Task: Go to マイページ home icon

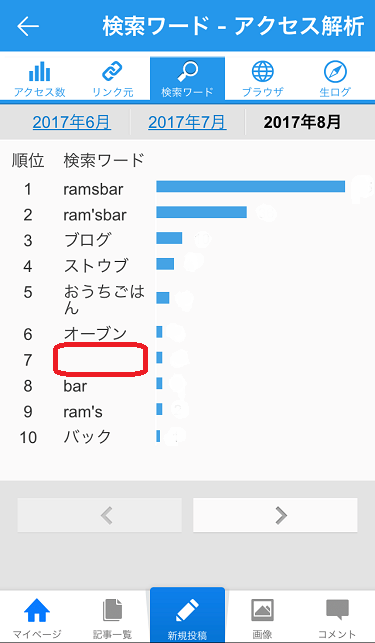Action: (x=37, y=617)
